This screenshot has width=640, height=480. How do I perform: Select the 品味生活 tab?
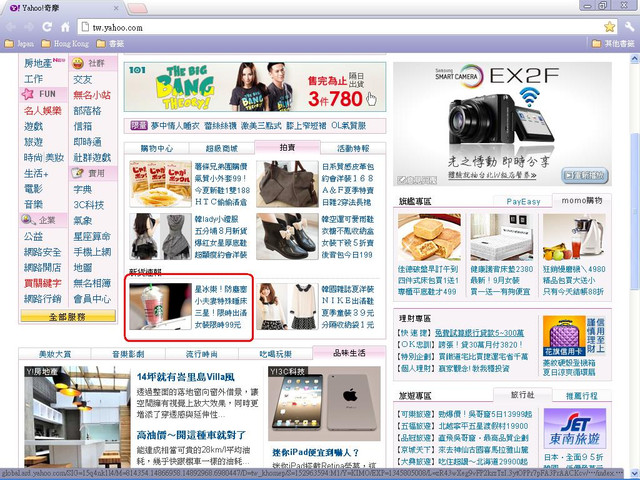click(349, 353)
